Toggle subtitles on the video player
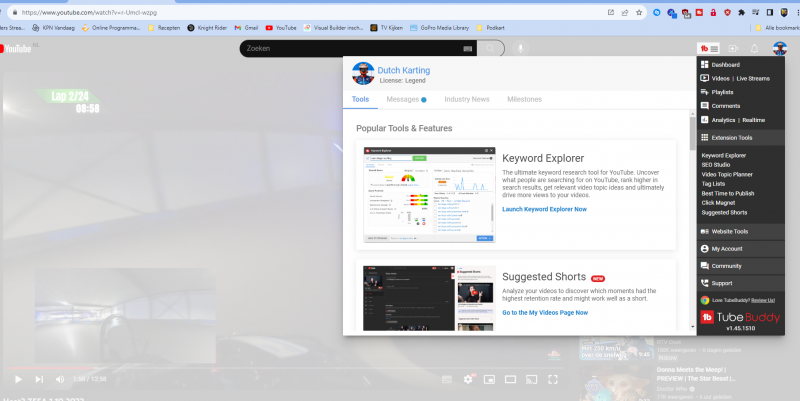800x401 pixels. tap(446, 380)
